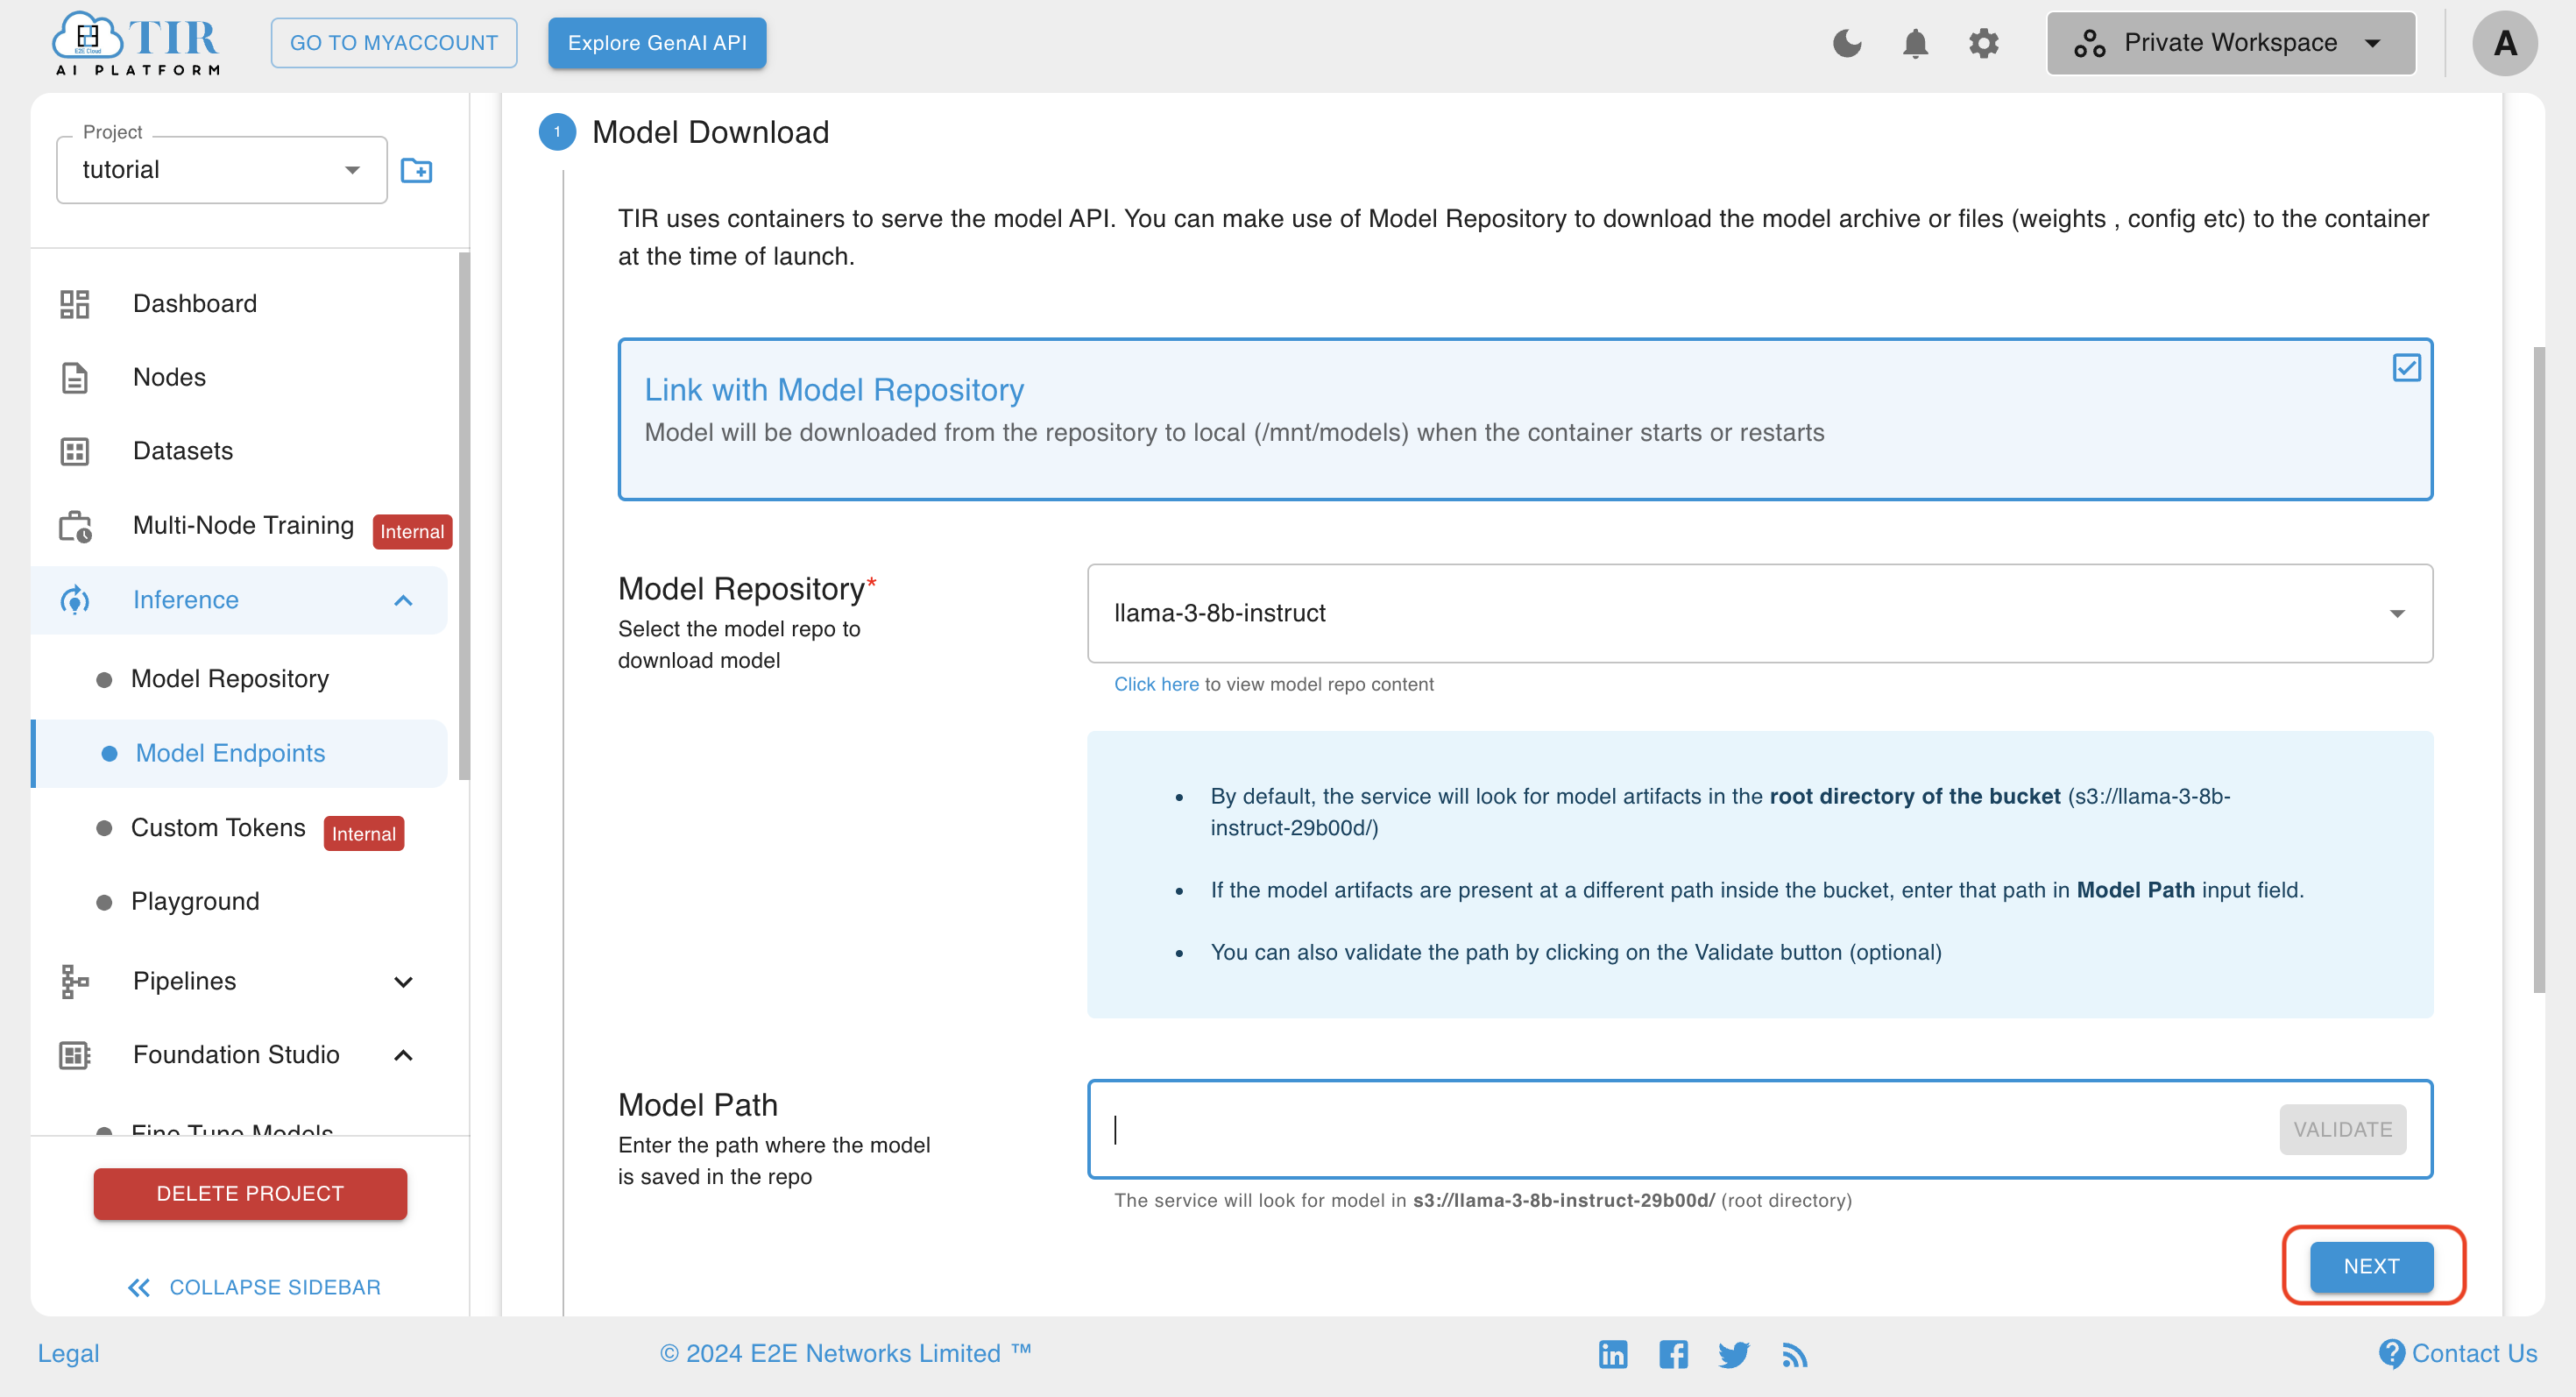Click the Contact Us question mark icon
This screenshot has height=1397, width=2576.
pyautogui.click(x=2391, y=1353)
